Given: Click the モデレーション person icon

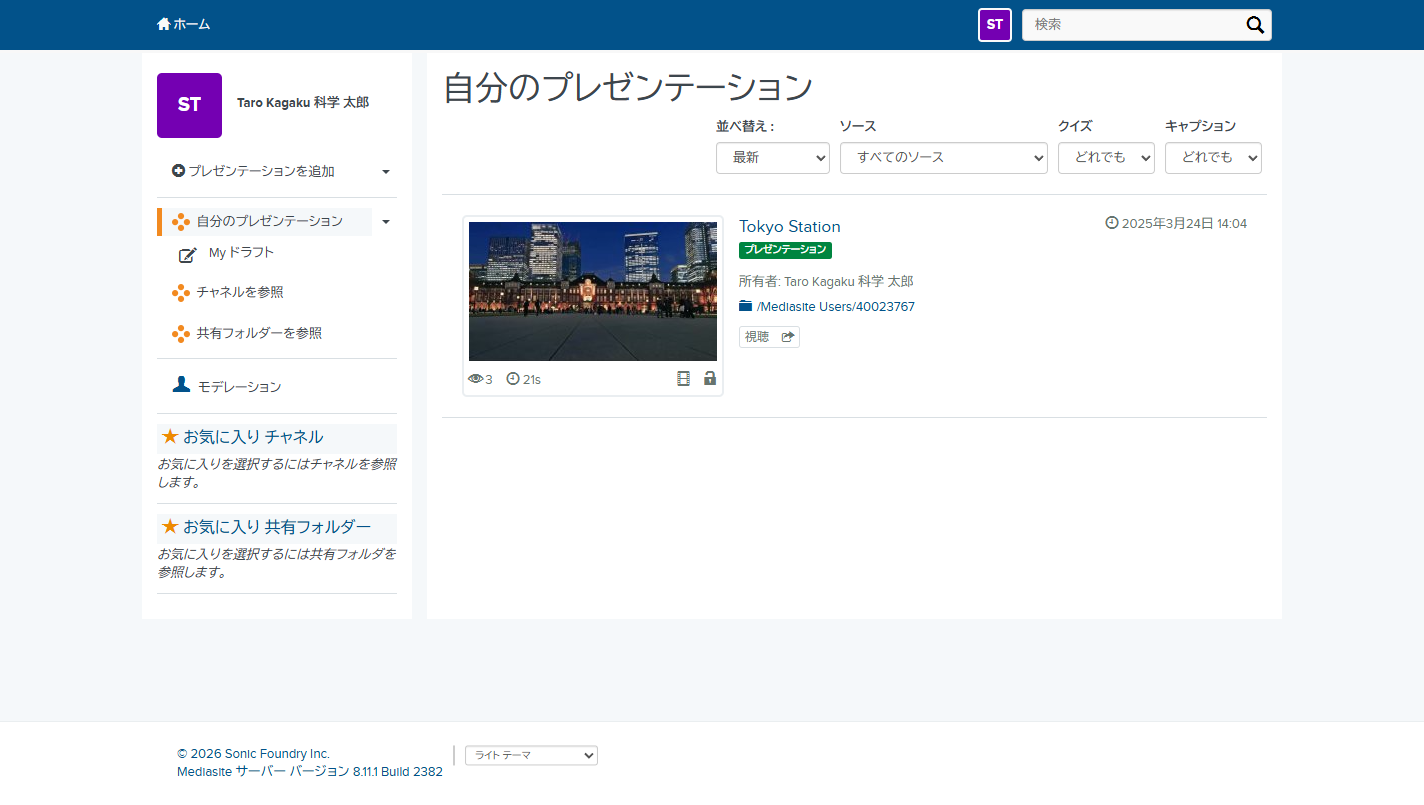Looking at the screenshot, I should [181, 385].
